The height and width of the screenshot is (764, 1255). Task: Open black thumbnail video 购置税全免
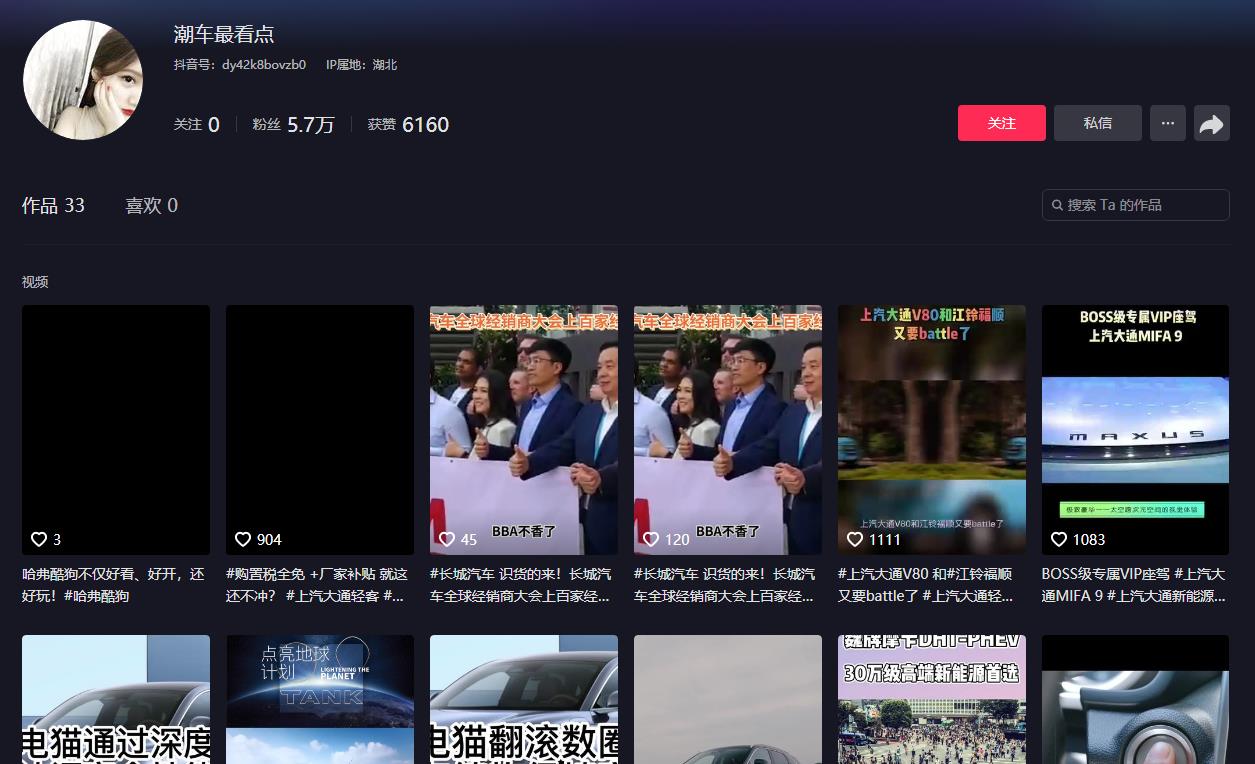[320, 430]
